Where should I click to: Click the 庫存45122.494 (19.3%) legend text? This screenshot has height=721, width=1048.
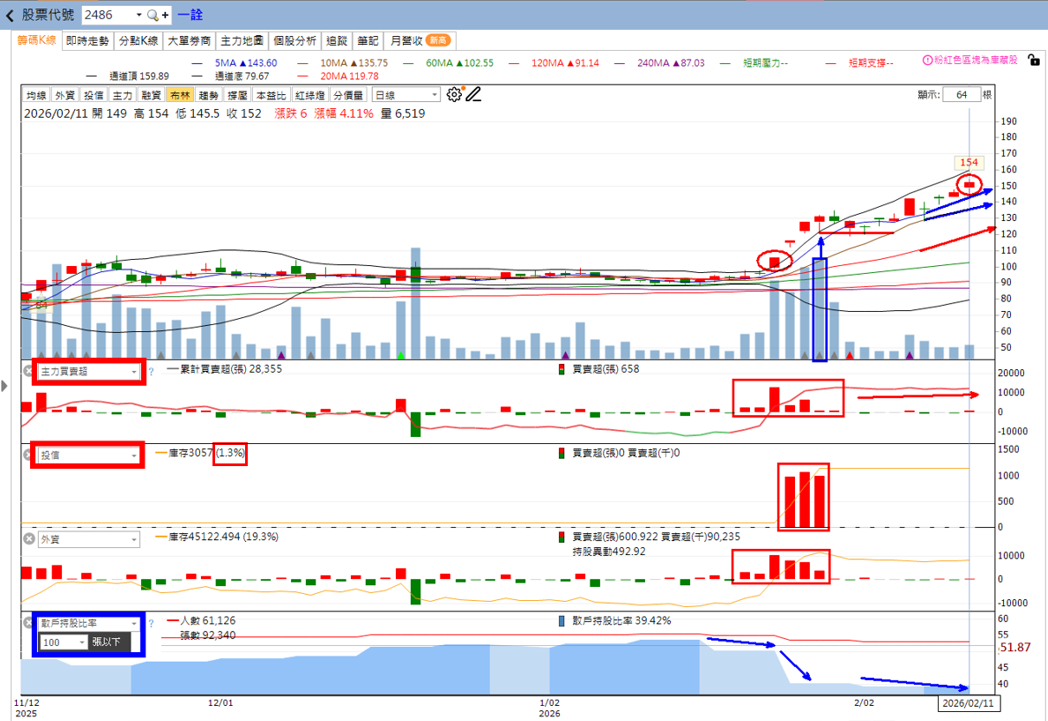tap(223, 537)
